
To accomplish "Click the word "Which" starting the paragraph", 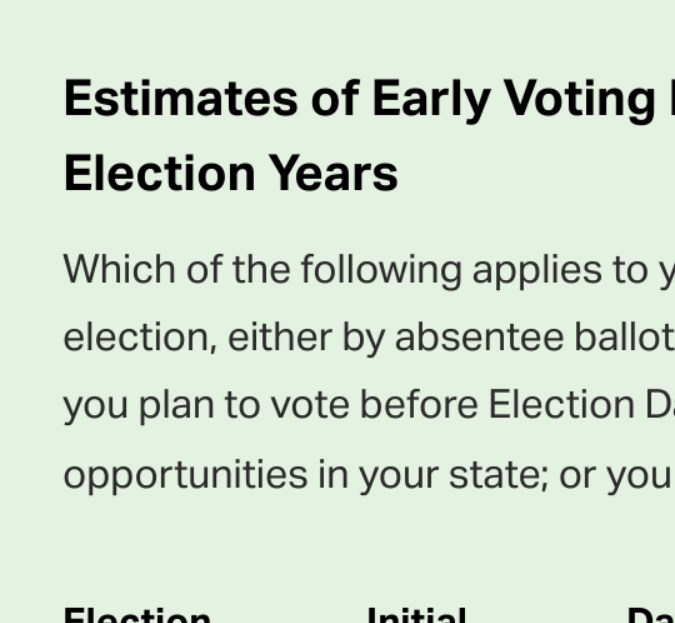I will coord(118,270).
